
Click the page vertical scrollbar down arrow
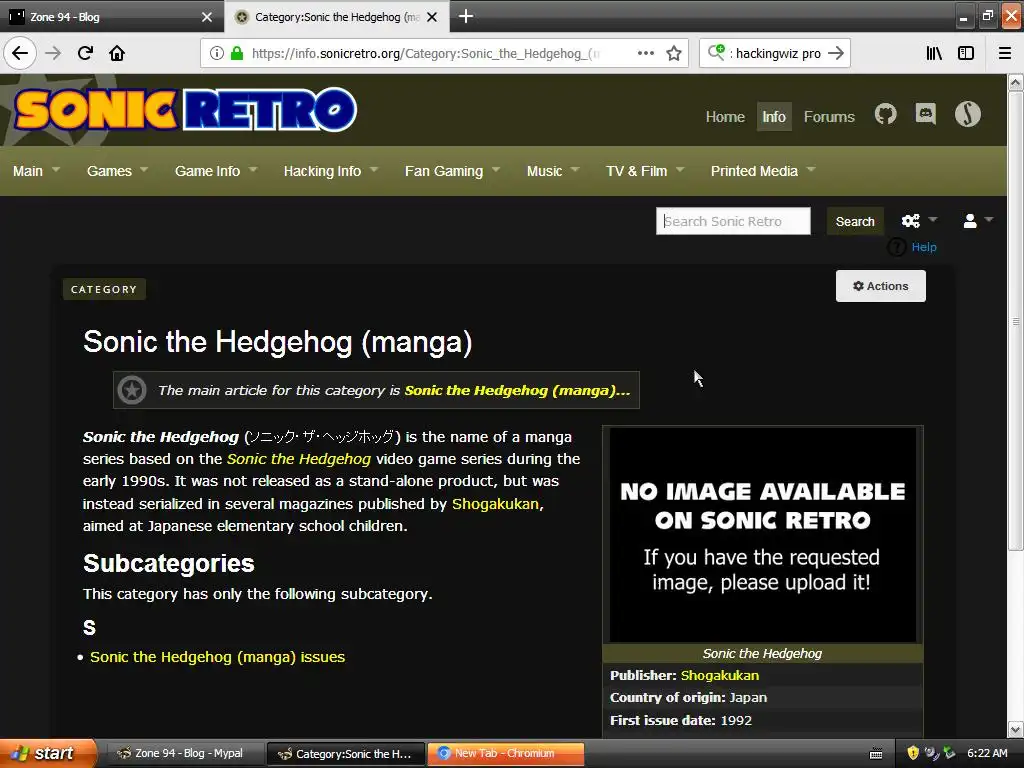1016,729
